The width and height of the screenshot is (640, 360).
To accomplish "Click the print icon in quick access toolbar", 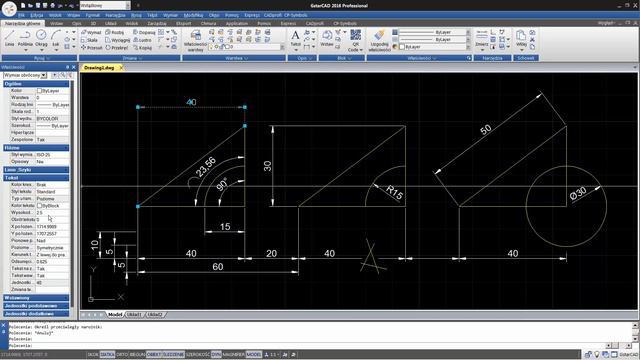I will 52,5.
